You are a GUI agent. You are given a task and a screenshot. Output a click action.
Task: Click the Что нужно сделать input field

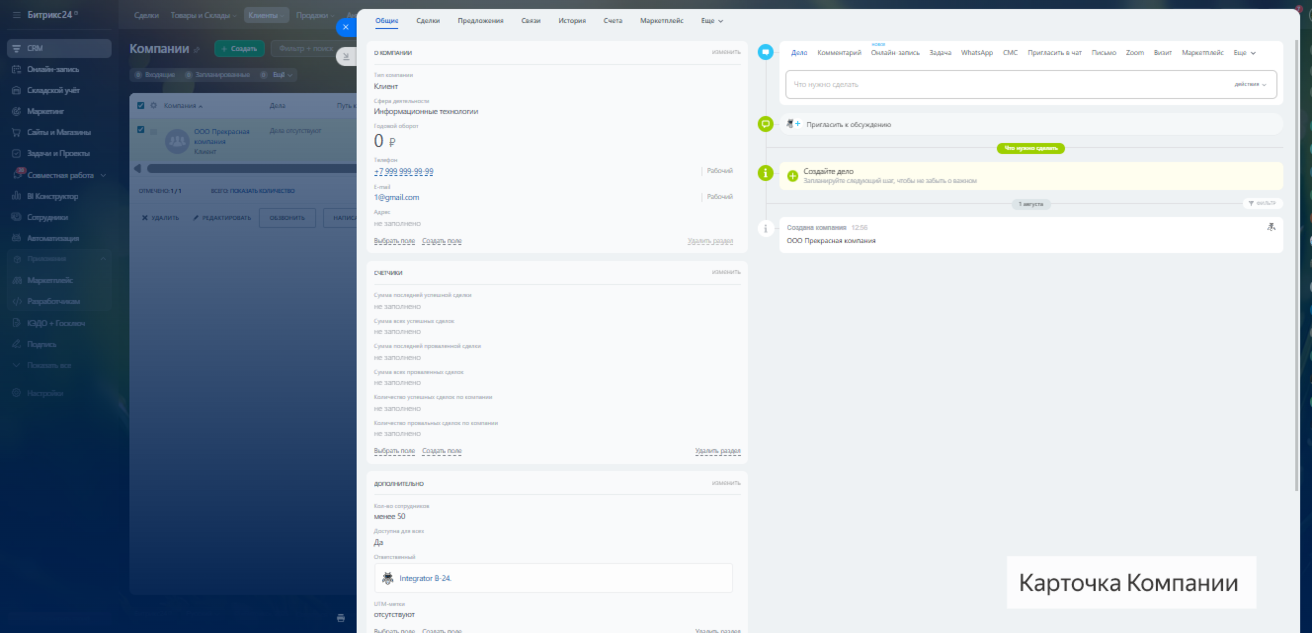pyautogui.click(x=1030, y=84)
